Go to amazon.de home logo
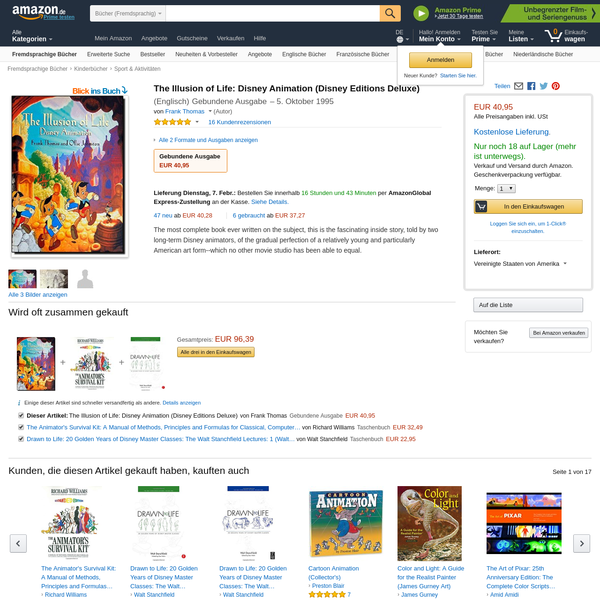Viewport: 600px width, 600px height. [39, 12]
